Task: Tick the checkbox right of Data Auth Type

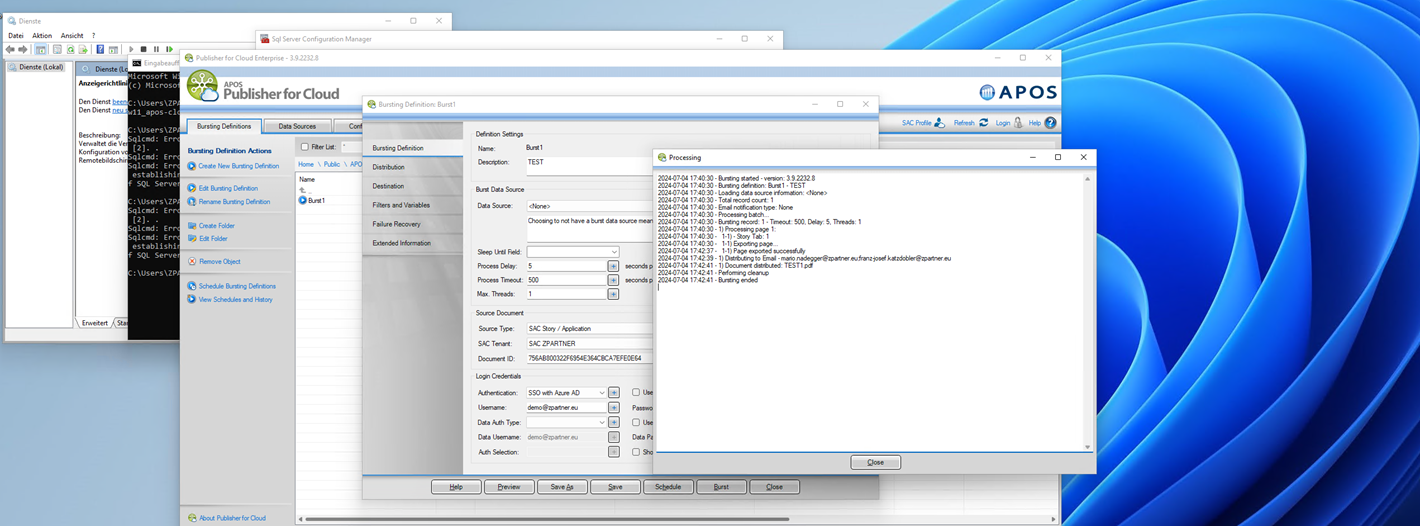Action: tap(636, 423)
